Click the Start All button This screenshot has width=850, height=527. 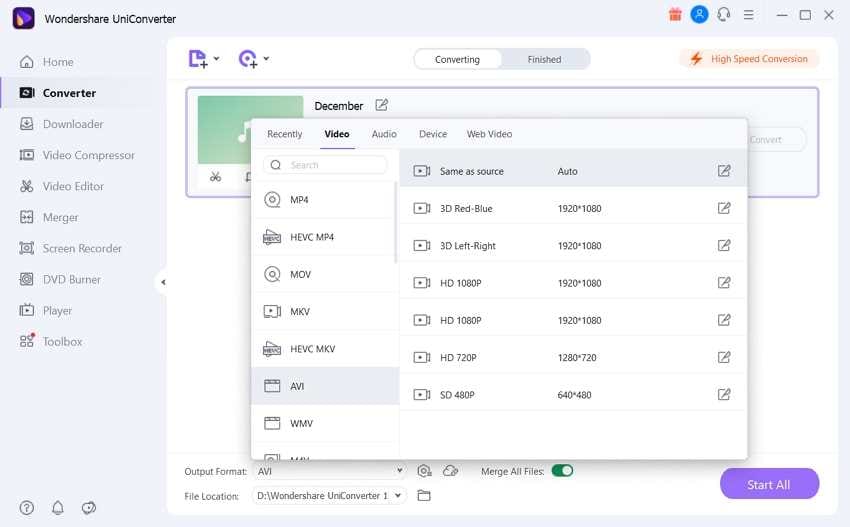pyautogui.click(x=769, y=484)
